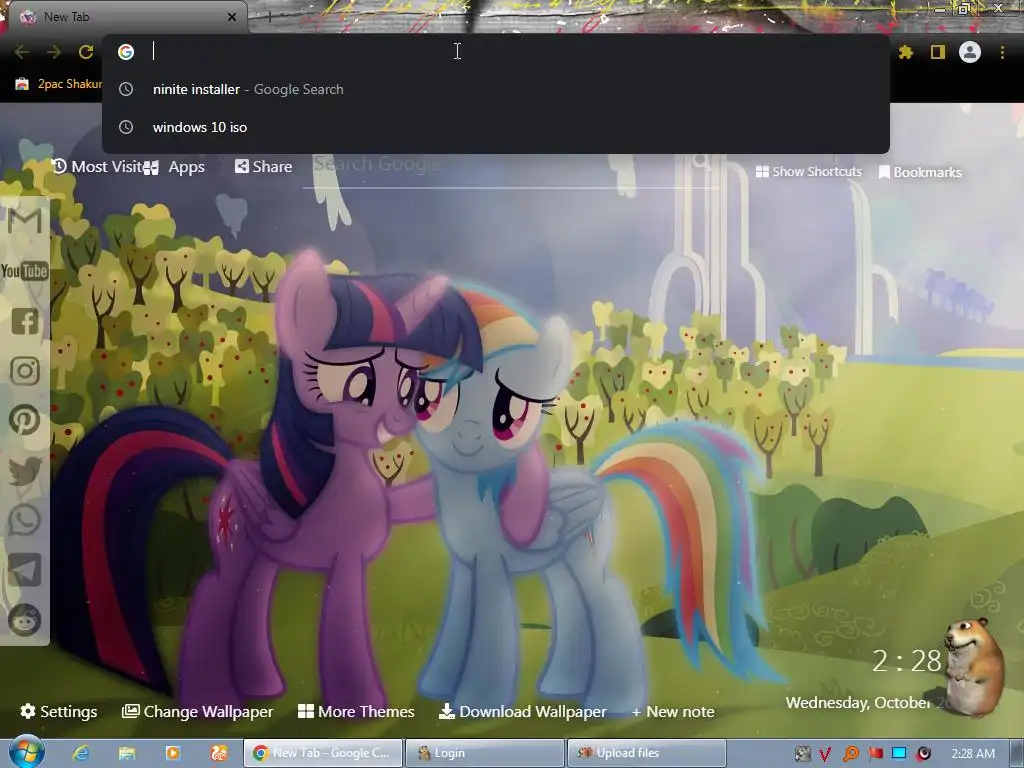The image size is (1024, 768).
Task: Open the Extensions puzzle icon
Action: pyautogui.click(x=906, y=52)
